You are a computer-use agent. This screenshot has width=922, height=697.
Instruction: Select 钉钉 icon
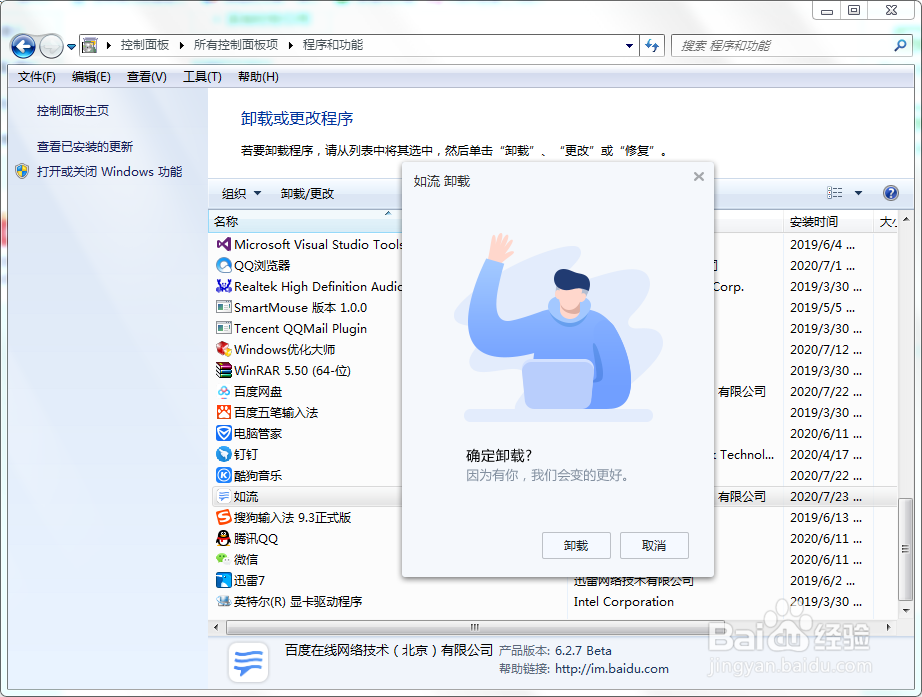click(x=223, y=455)
